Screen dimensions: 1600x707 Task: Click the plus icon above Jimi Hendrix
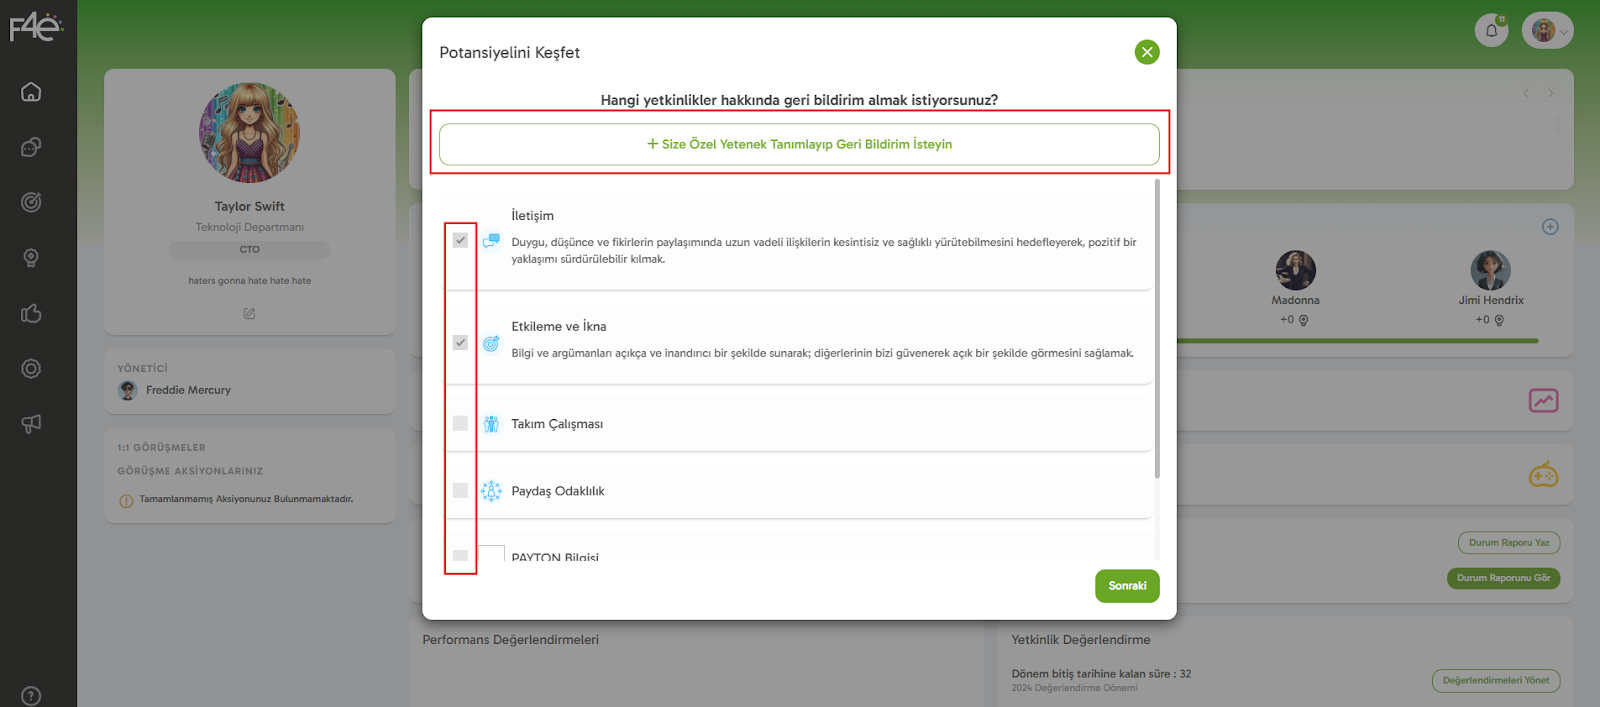pos(1550,227)
